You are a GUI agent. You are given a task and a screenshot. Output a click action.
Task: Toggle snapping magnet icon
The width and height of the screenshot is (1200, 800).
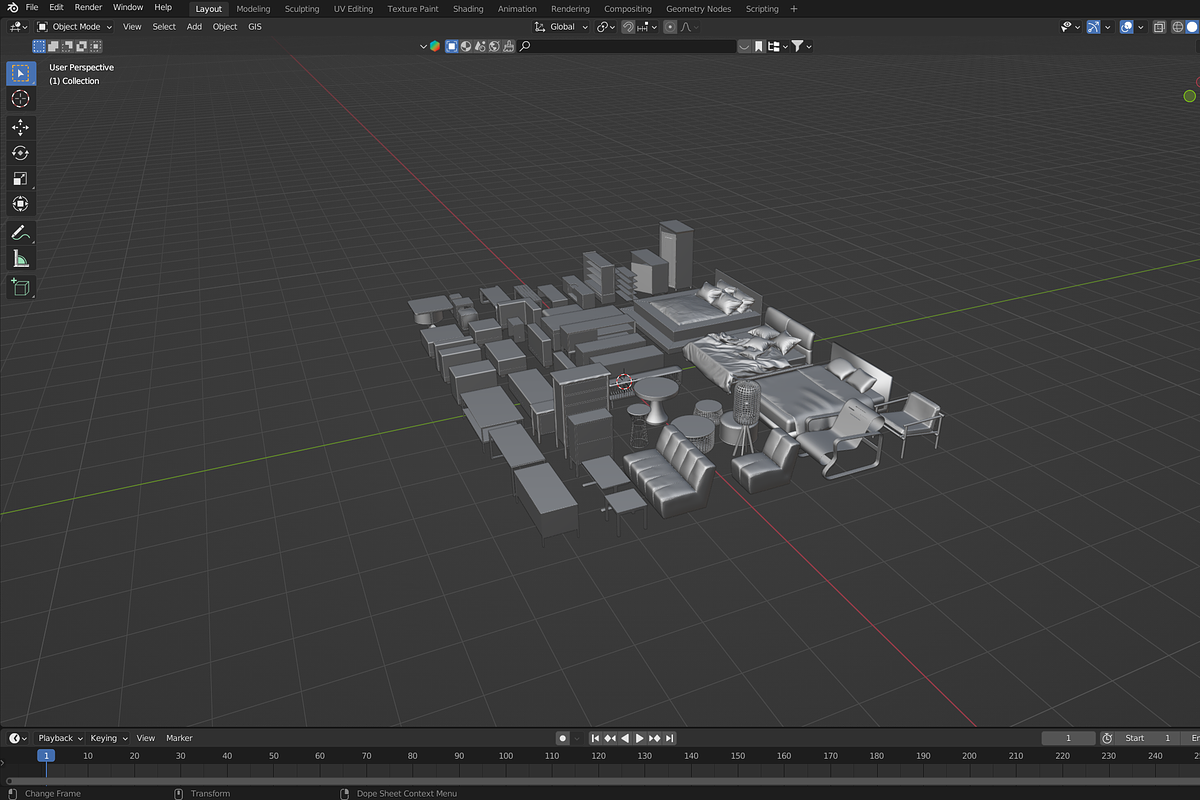629,27
